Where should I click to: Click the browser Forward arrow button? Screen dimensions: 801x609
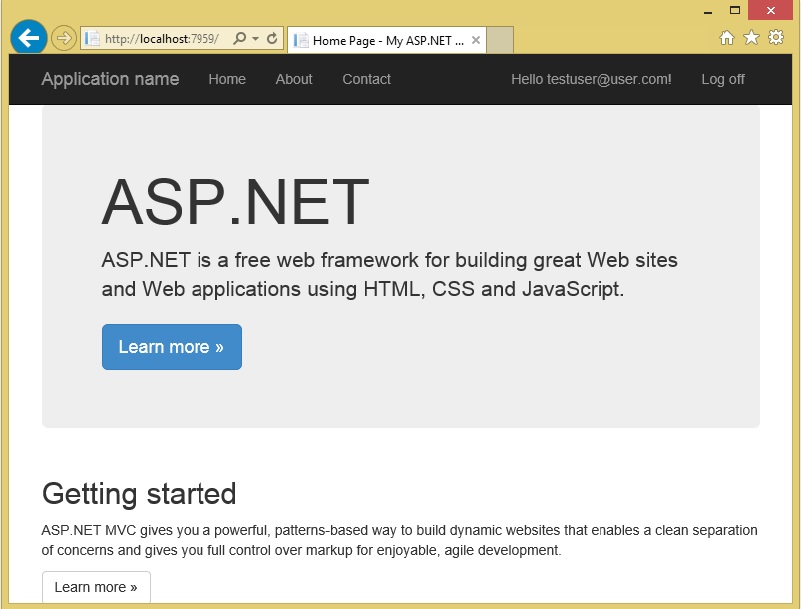pos(63,38)
